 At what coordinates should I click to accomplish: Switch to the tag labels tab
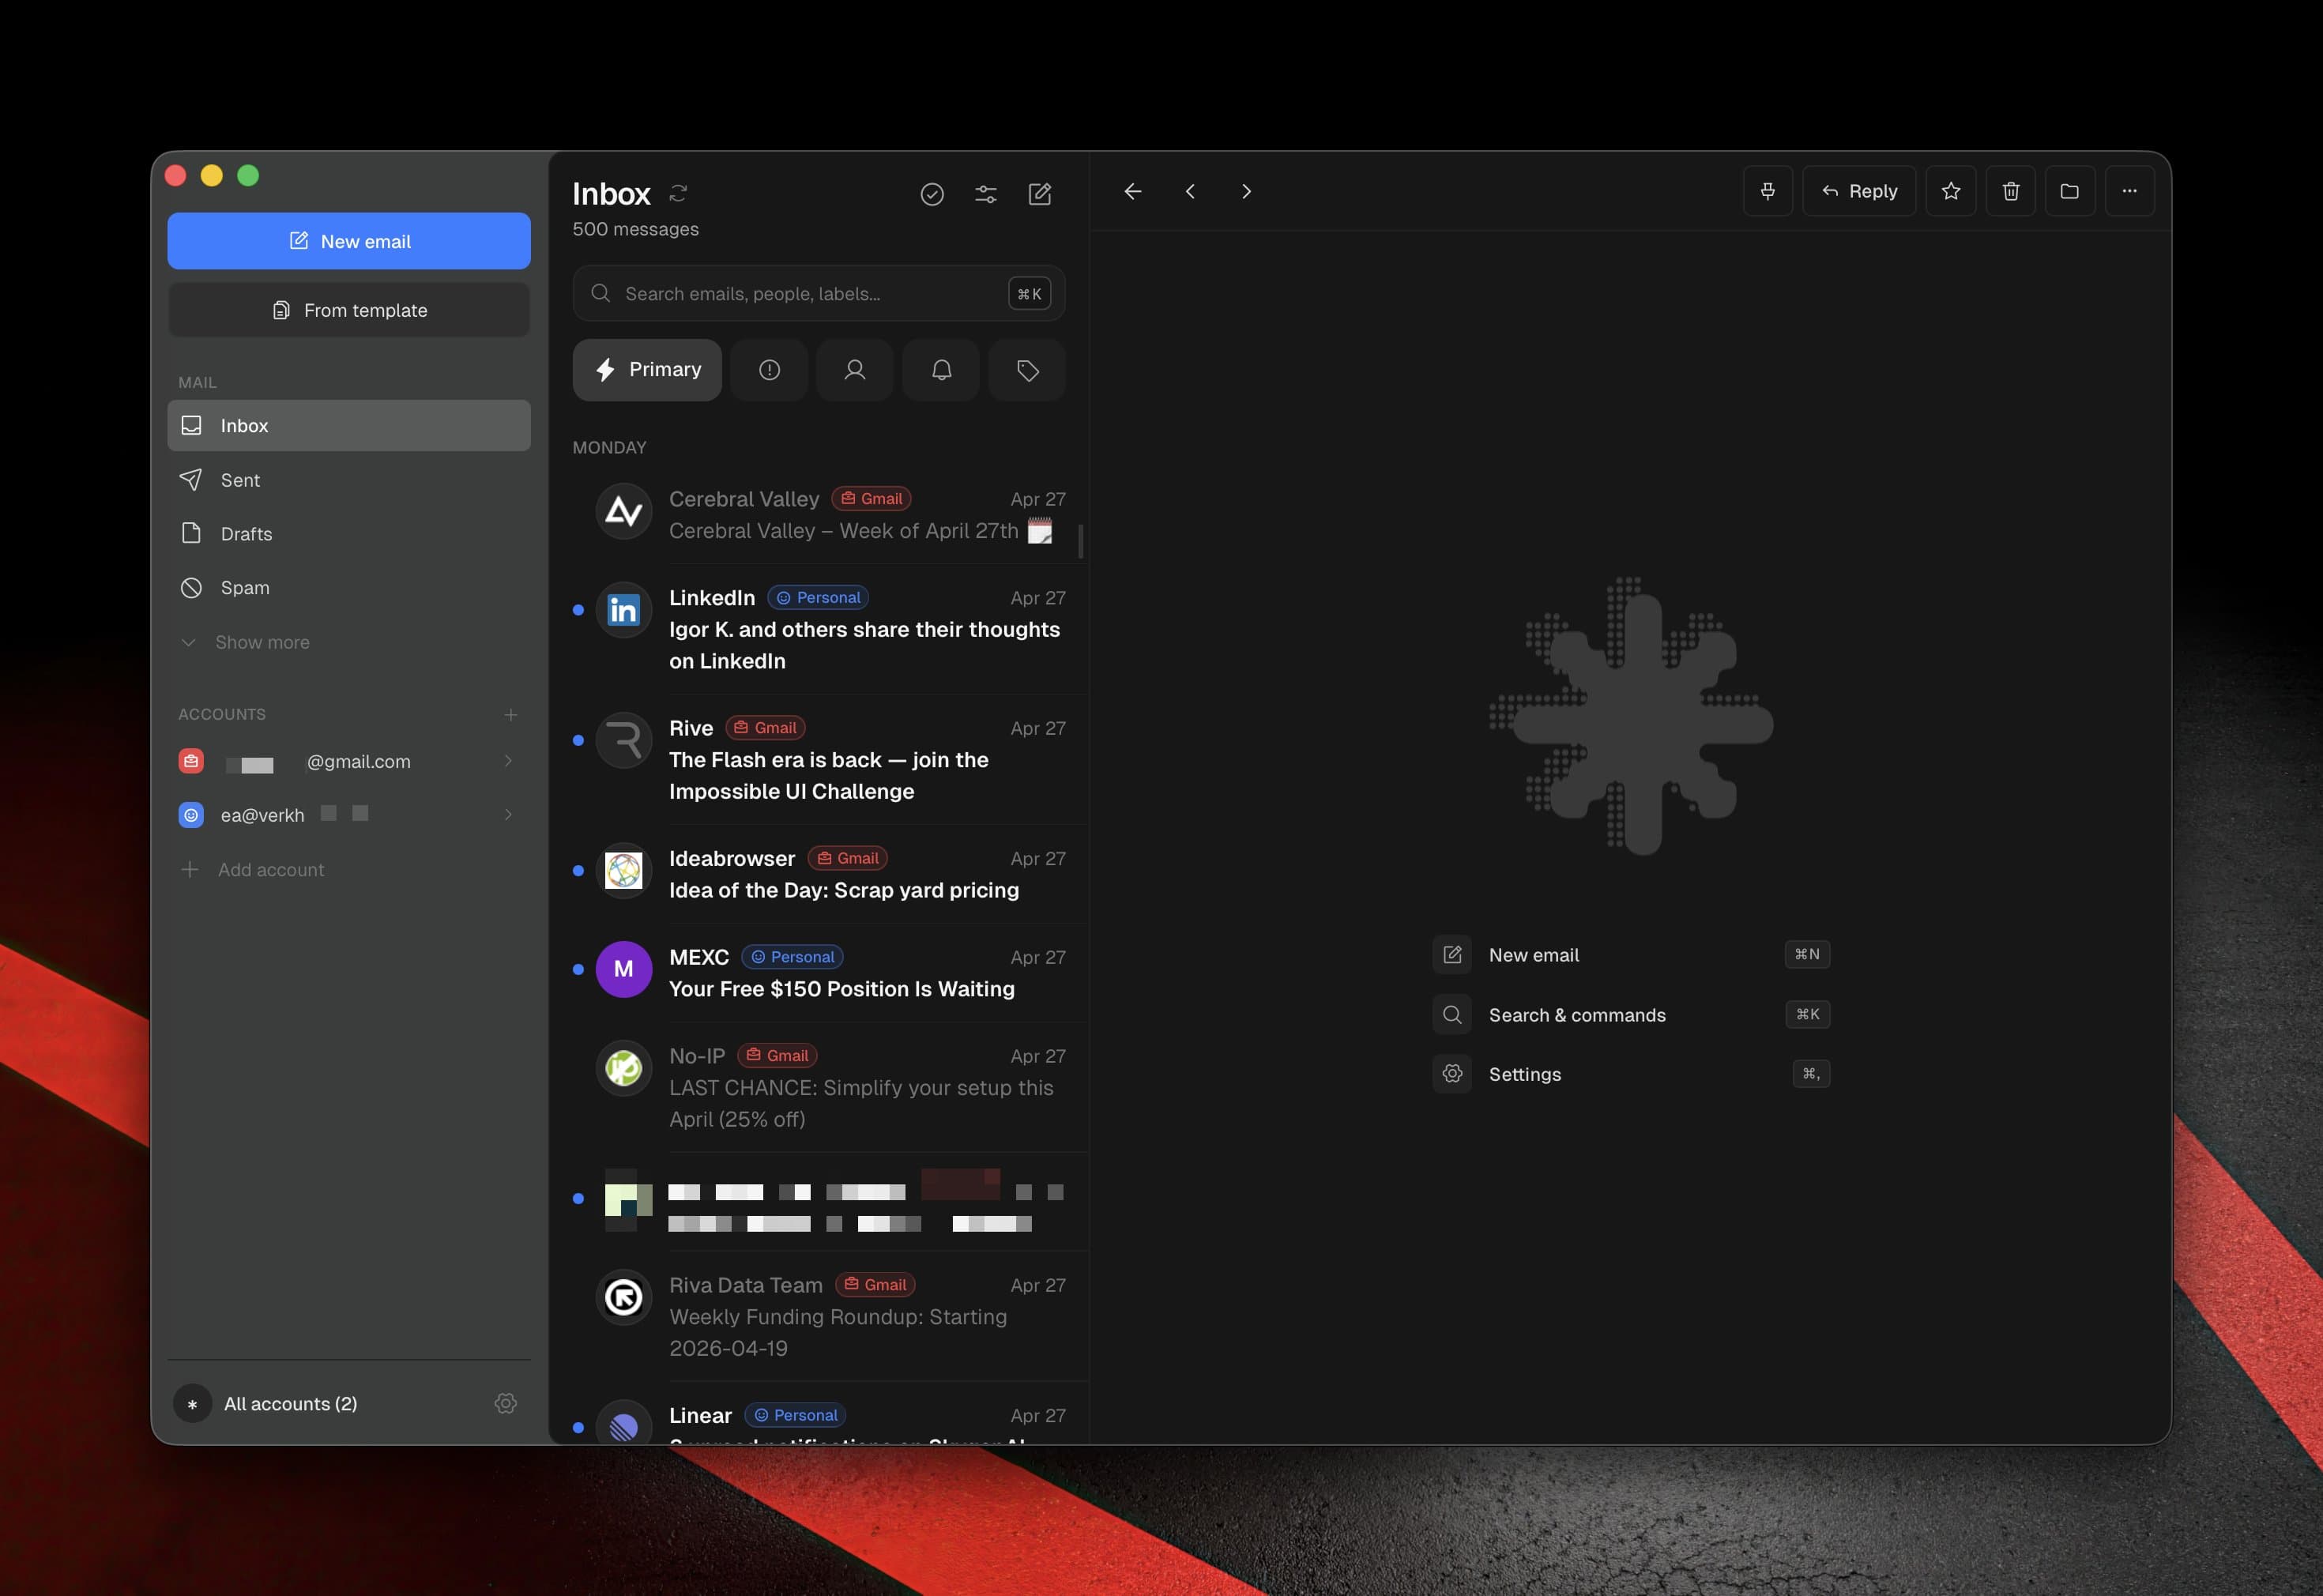(x=1027, y=370)
